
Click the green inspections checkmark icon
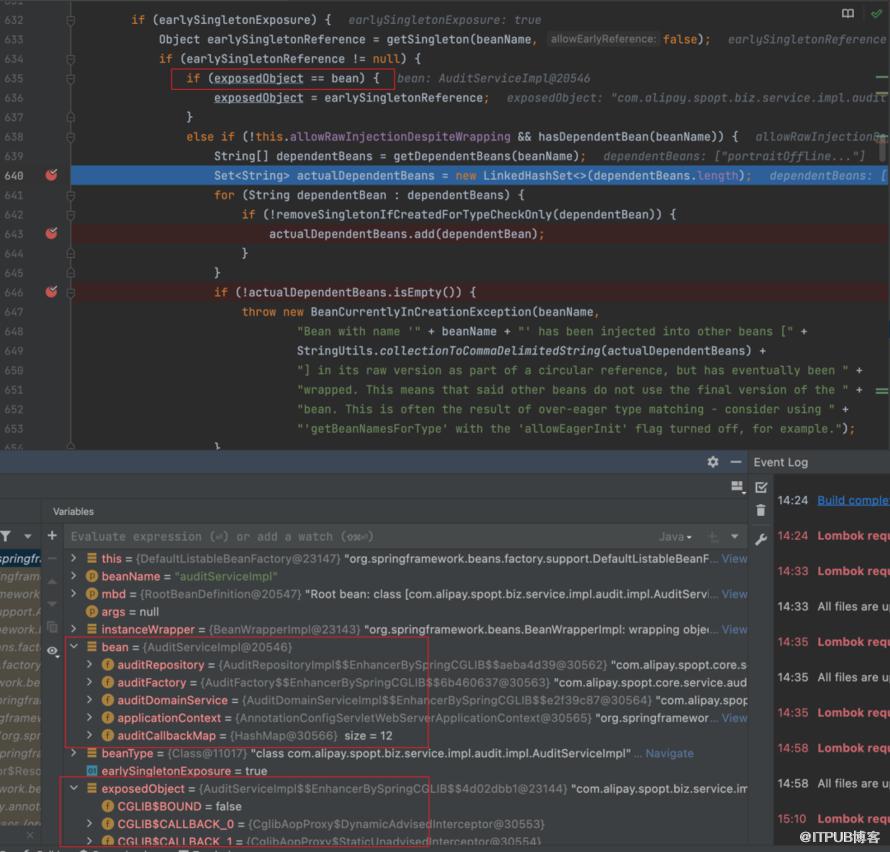pos(876,14)
